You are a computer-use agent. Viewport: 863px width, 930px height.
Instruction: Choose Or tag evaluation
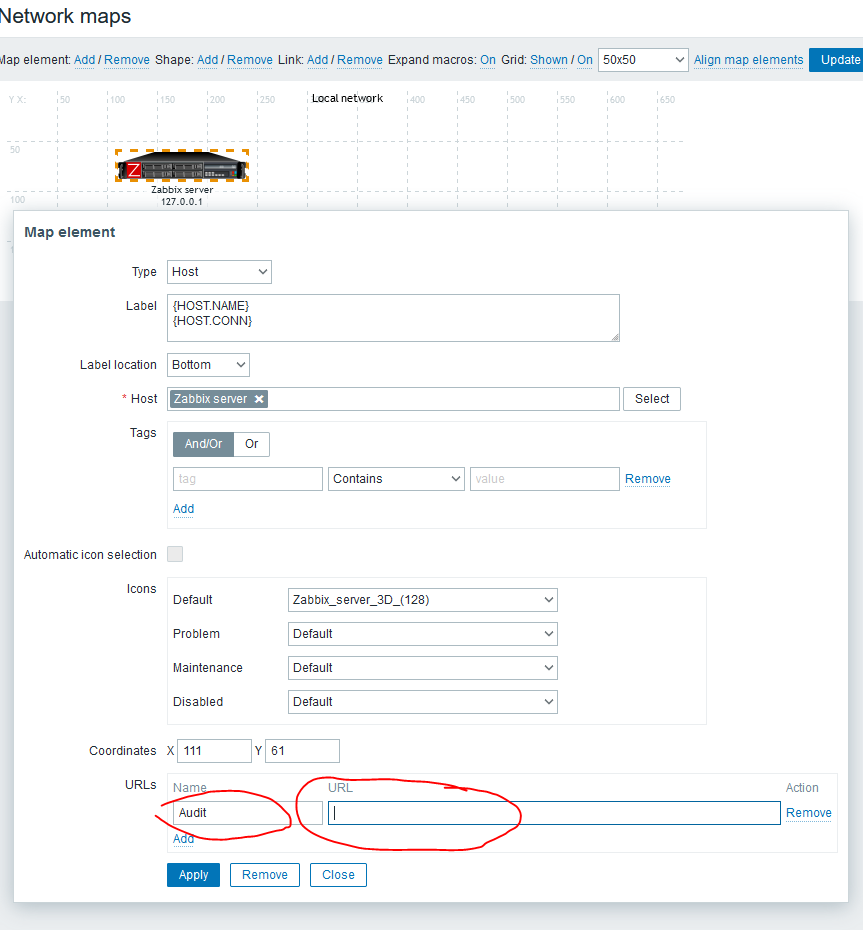[x=251, y=444]
